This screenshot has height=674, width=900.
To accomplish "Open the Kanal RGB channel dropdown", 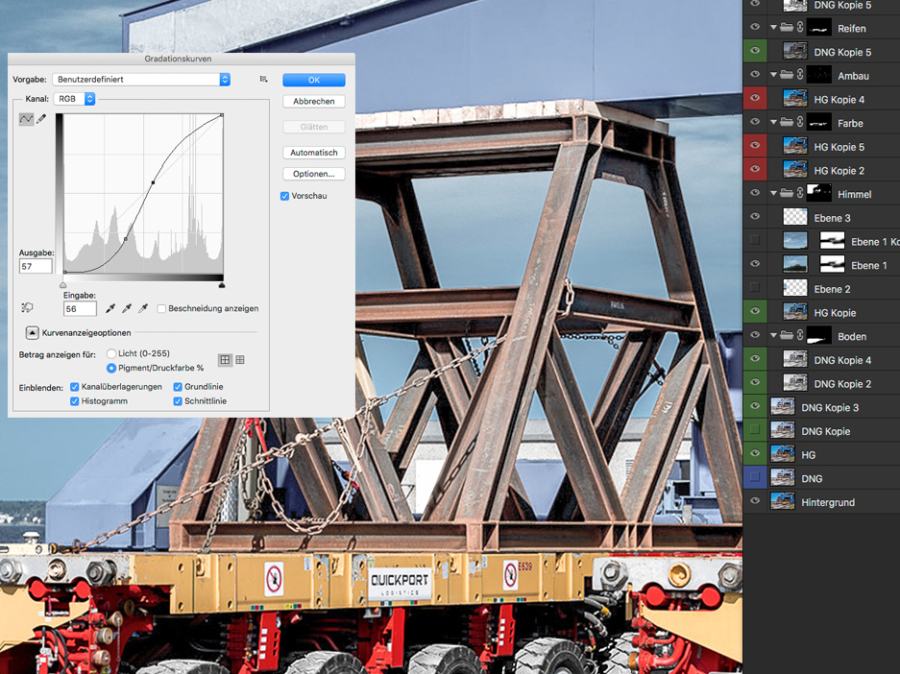I will (76, 99).
